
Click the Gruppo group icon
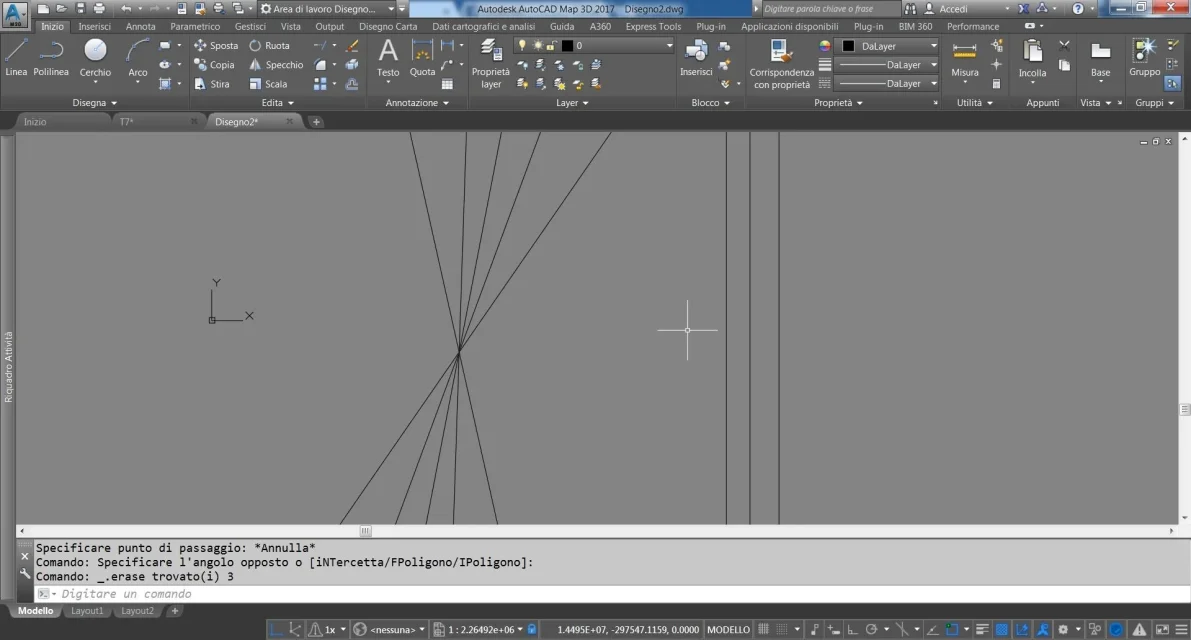pyautogui.click(x=1144, y=58)
